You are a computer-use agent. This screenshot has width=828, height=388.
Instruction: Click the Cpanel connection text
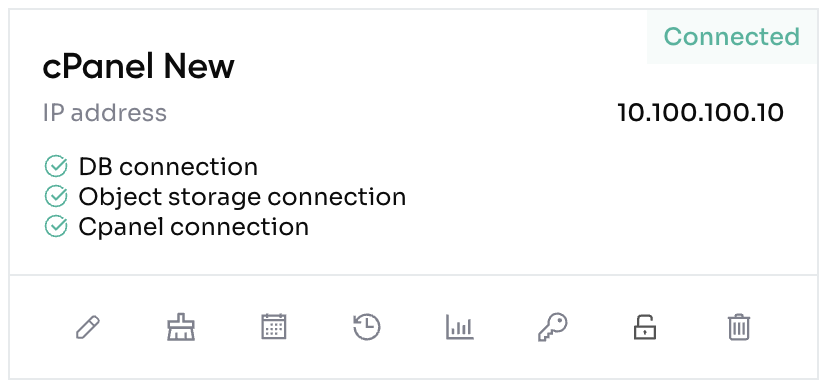[194, 228]
